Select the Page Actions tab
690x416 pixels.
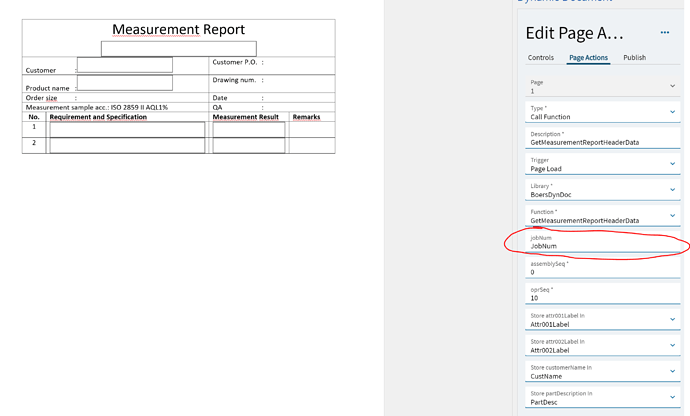coord(588,58)
